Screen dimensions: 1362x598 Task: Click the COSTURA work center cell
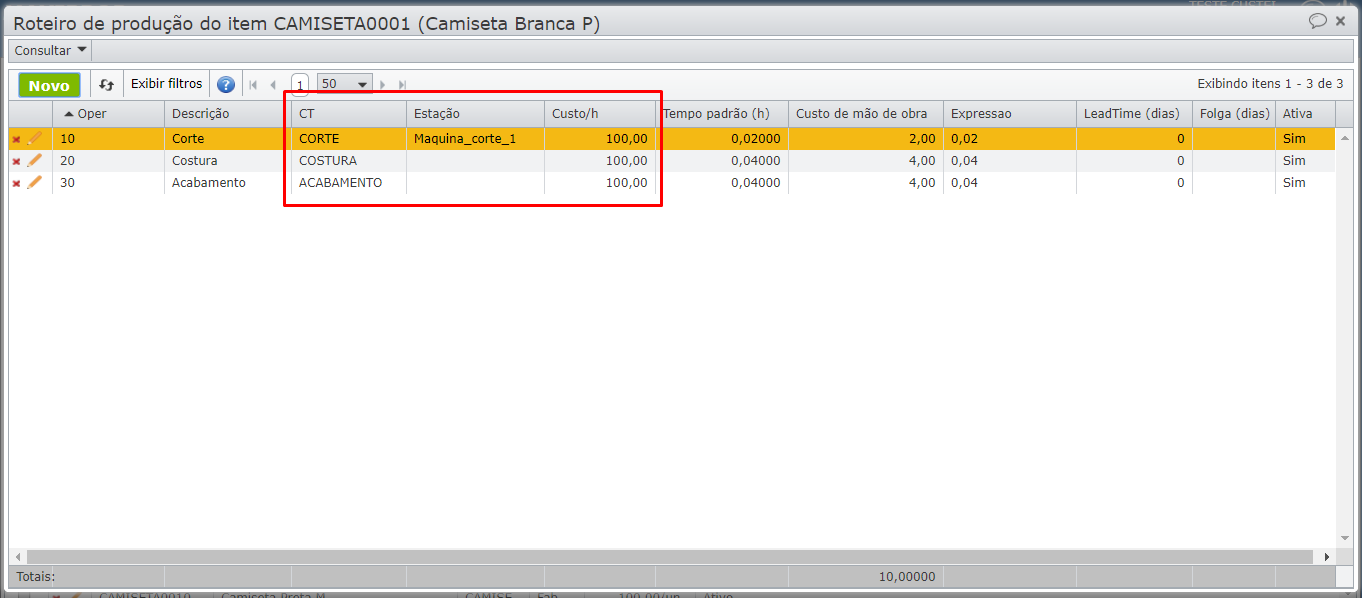(x=349, y=161)
